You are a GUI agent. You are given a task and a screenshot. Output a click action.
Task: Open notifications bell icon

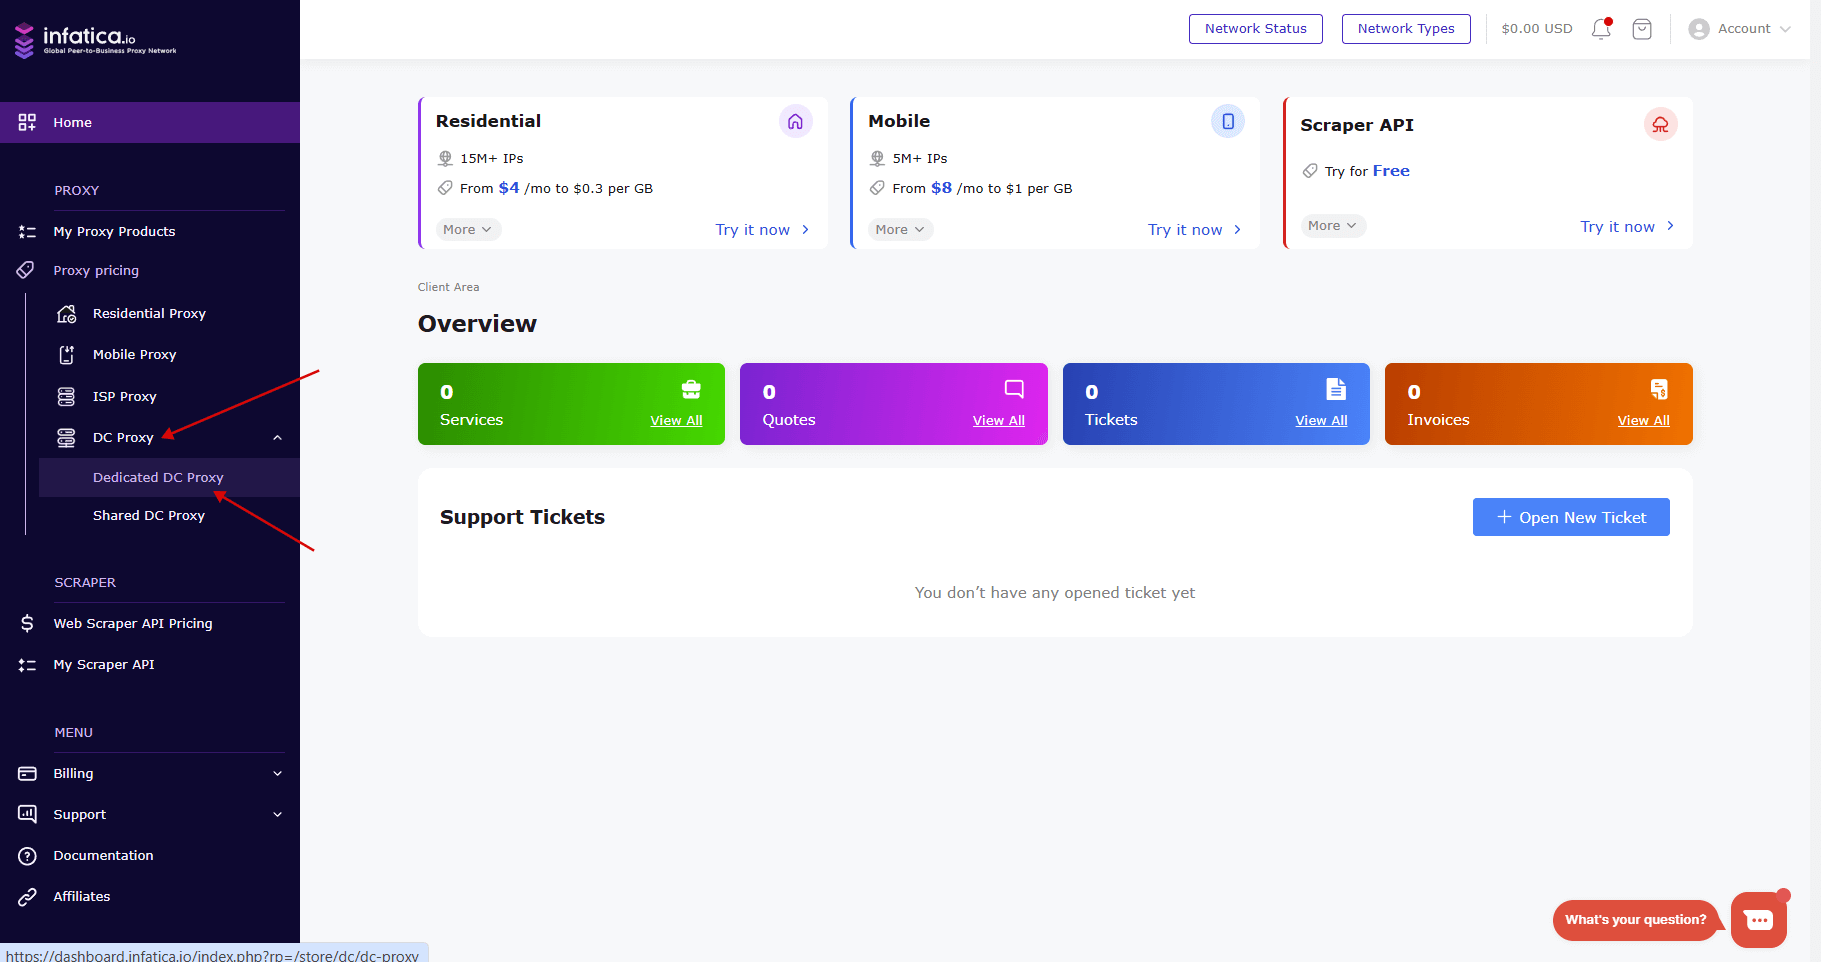pyautogui.click(x=1601, y=29)
